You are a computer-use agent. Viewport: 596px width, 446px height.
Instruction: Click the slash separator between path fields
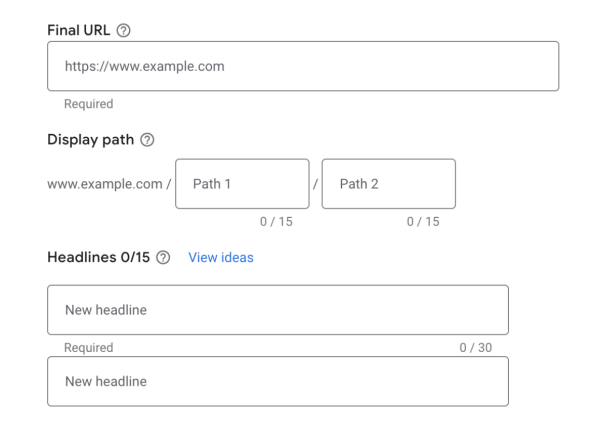tap(315, 184)
